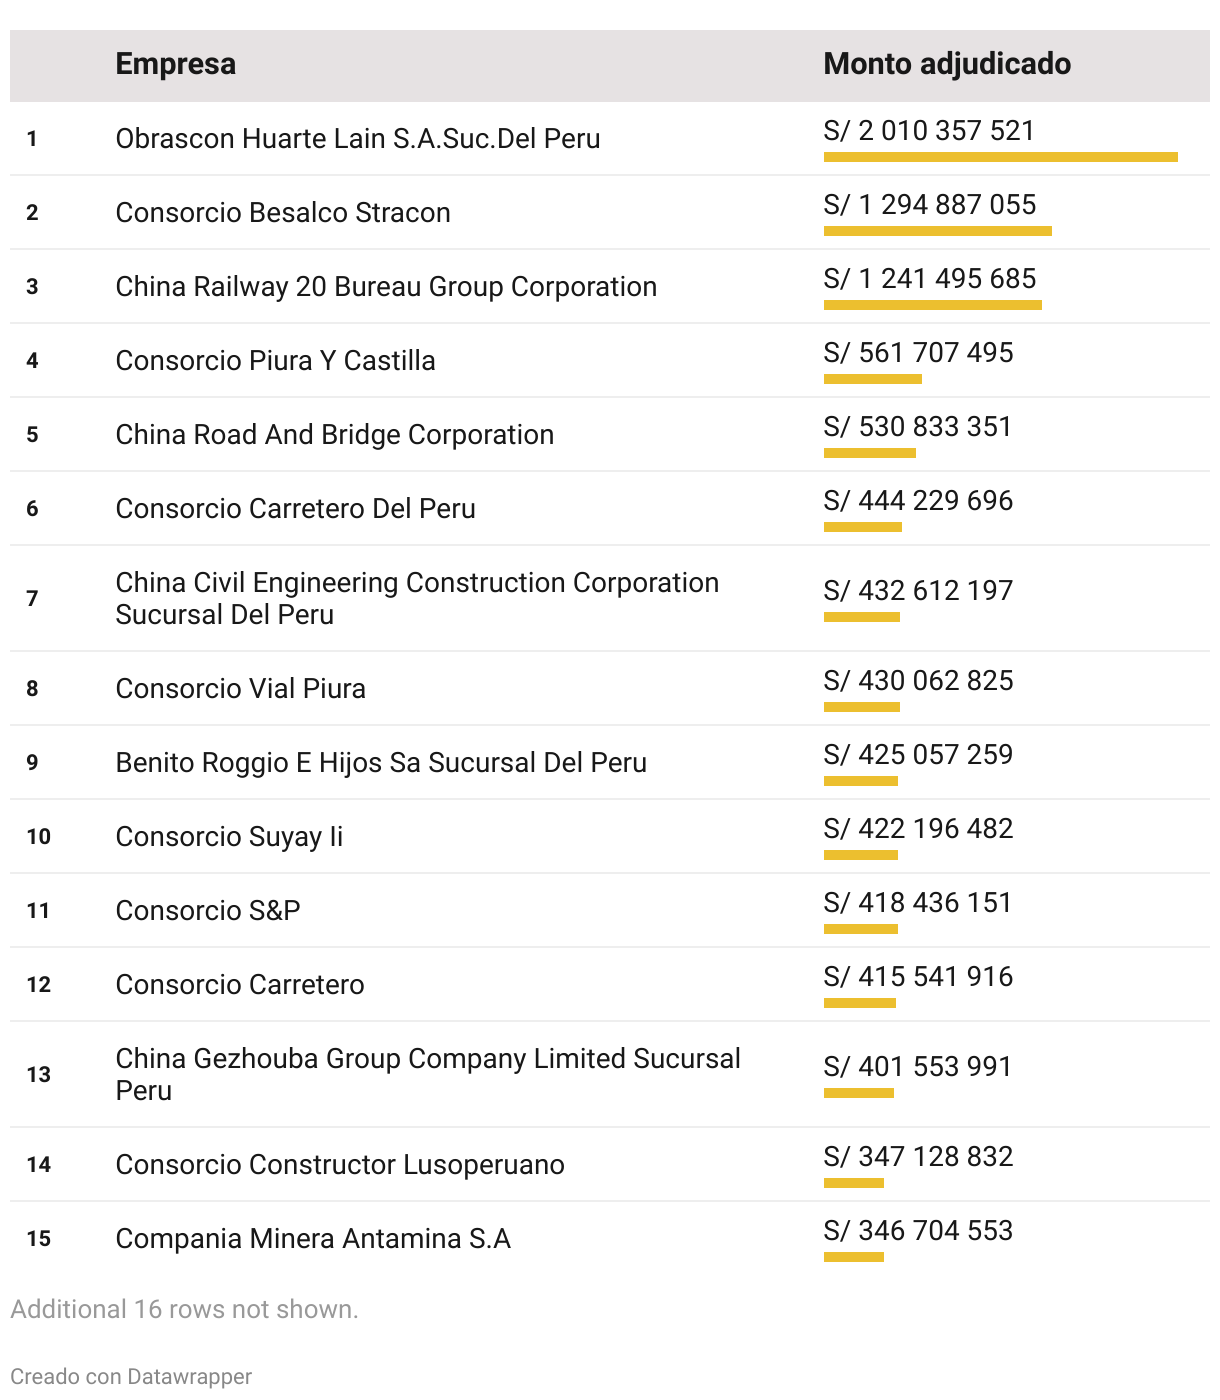Click the amount S/ 347 128 832
1220x1400 pixels.
point(918,1156)
